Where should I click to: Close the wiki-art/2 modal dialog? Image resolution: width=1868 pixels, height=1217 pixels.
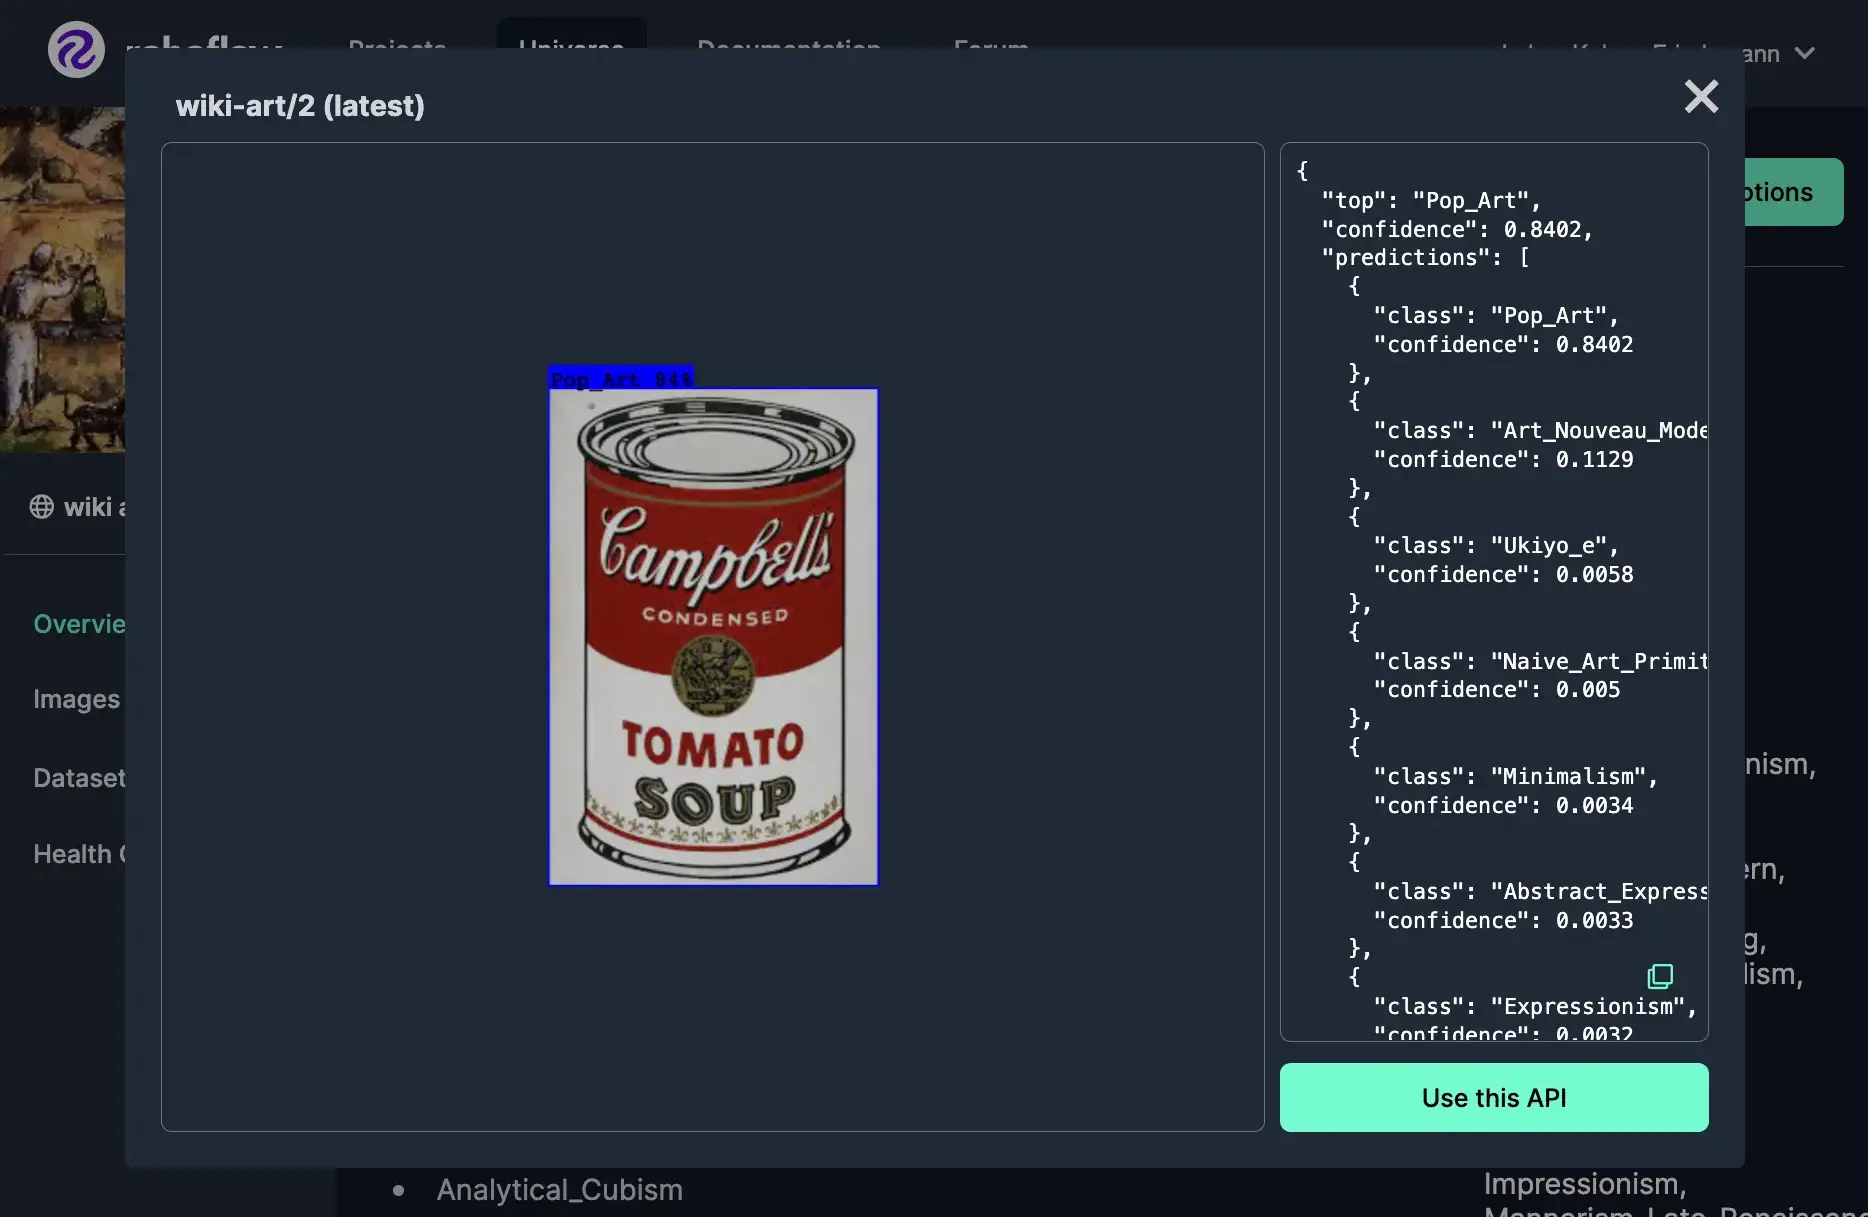1701,97
